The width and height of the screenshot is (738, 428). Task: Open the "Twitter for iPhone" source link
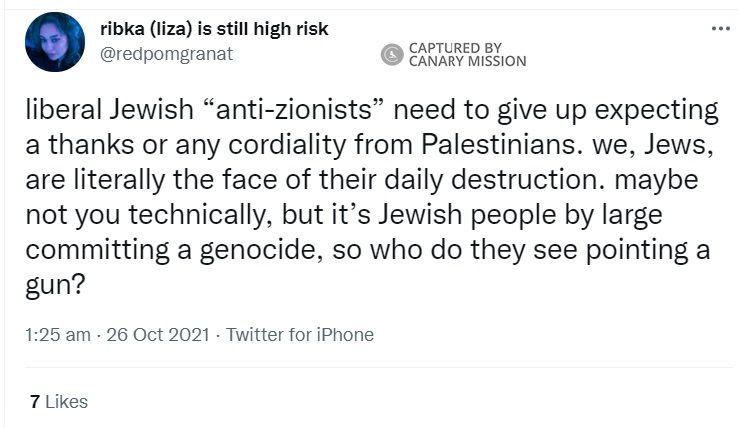point(300,335)
